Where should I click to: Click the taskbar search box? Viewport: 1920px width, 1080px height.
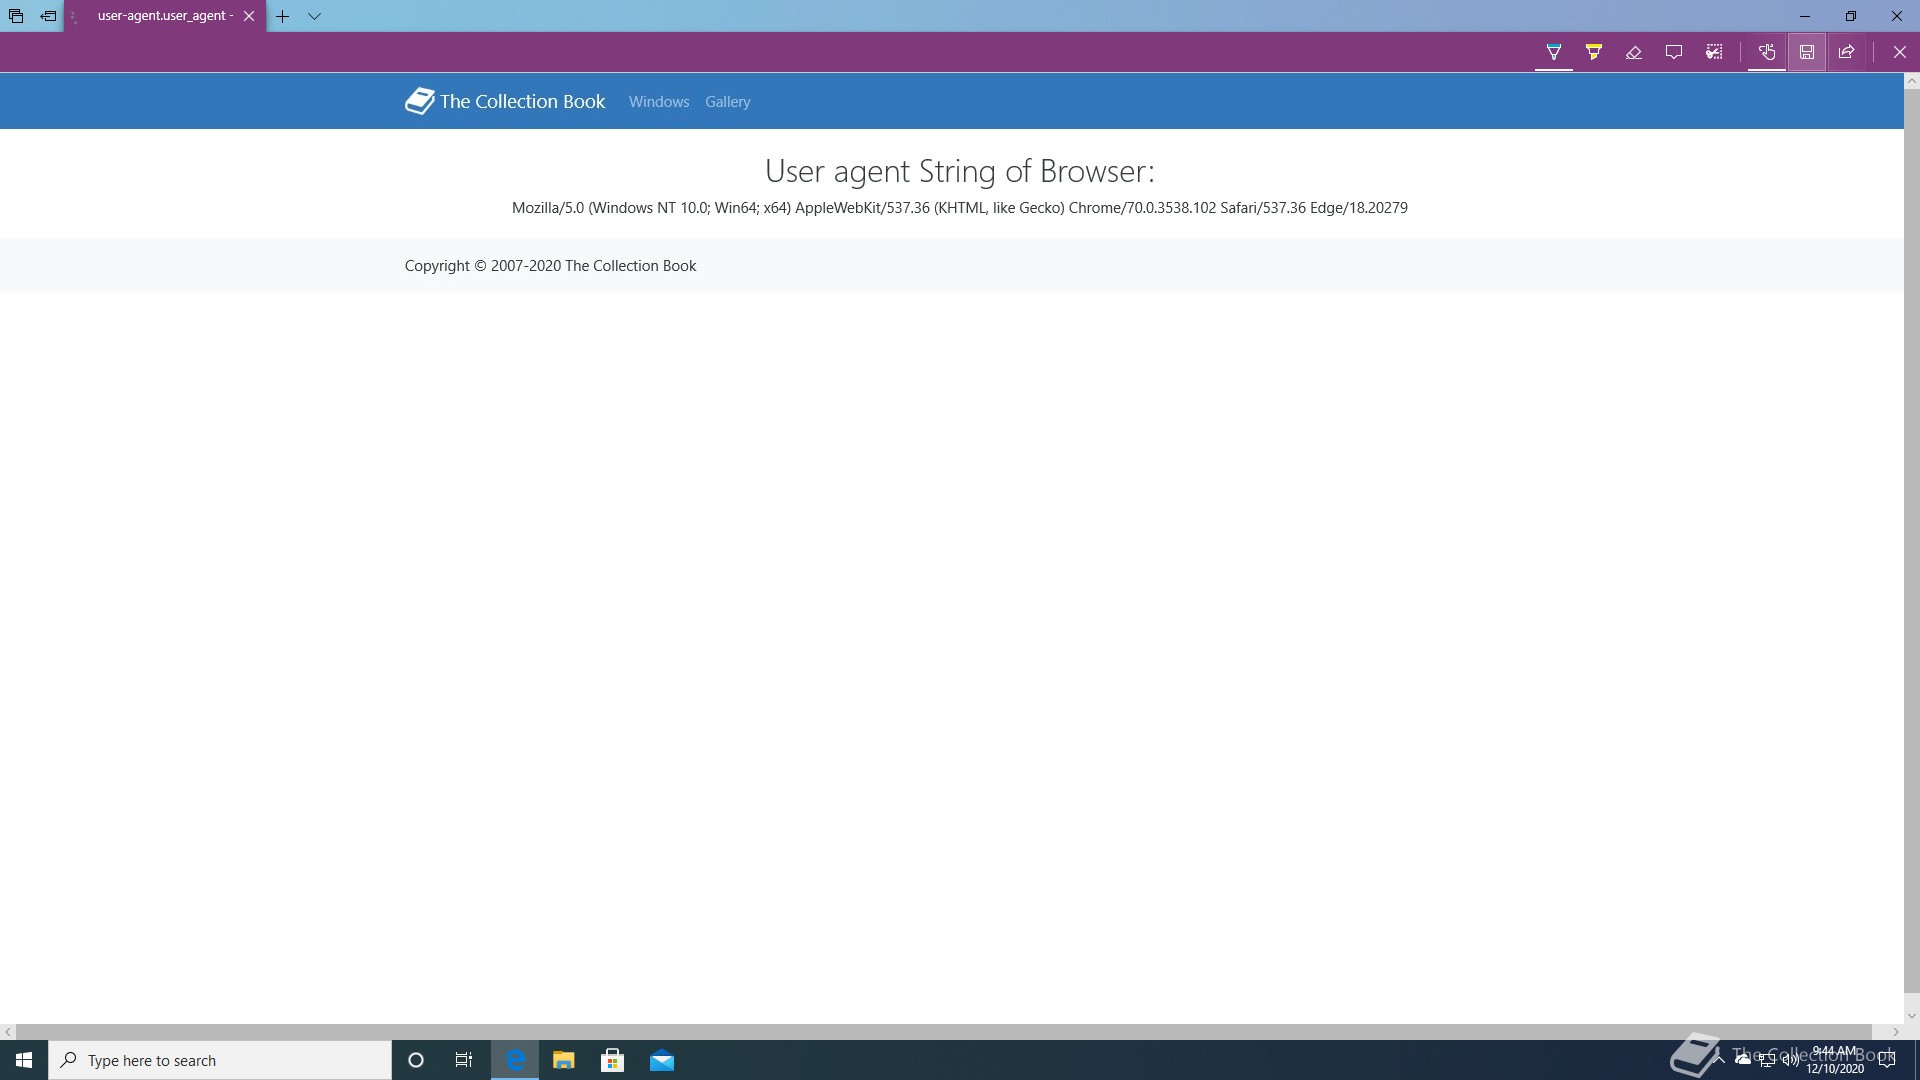tap(220, 1060)
